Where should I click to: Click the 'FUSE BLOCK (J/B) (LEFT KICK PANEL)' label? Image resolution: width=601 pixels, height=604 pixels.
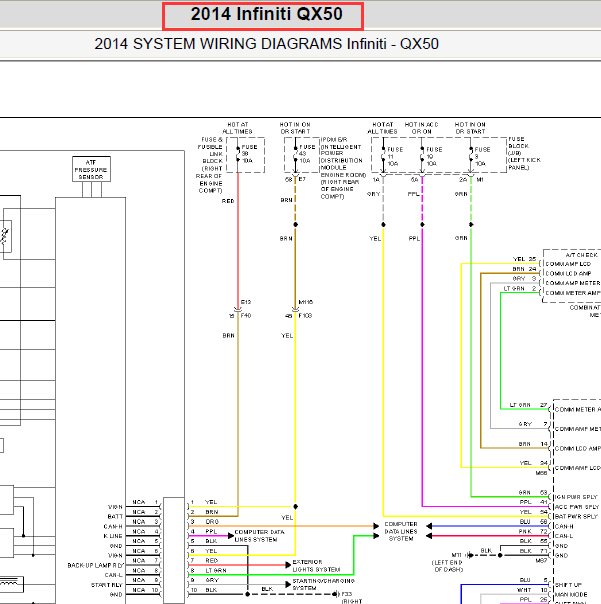tap(524, 153)
